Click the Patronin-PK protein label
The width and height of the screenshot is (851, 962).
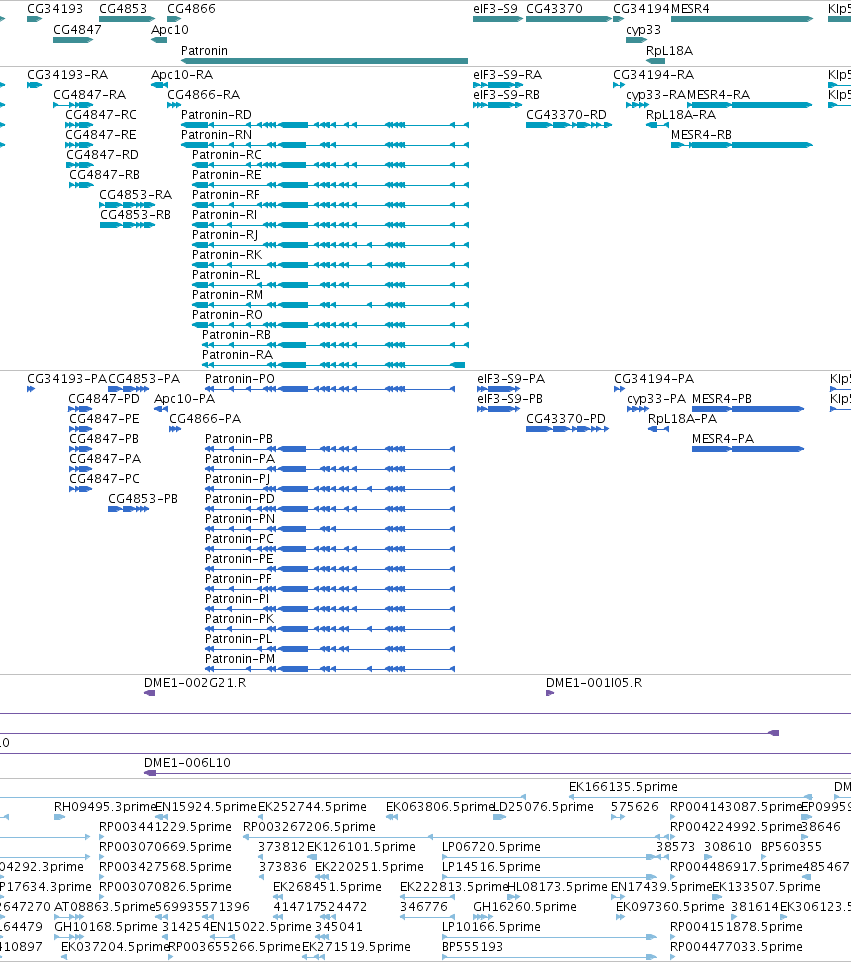pos(240,619)
